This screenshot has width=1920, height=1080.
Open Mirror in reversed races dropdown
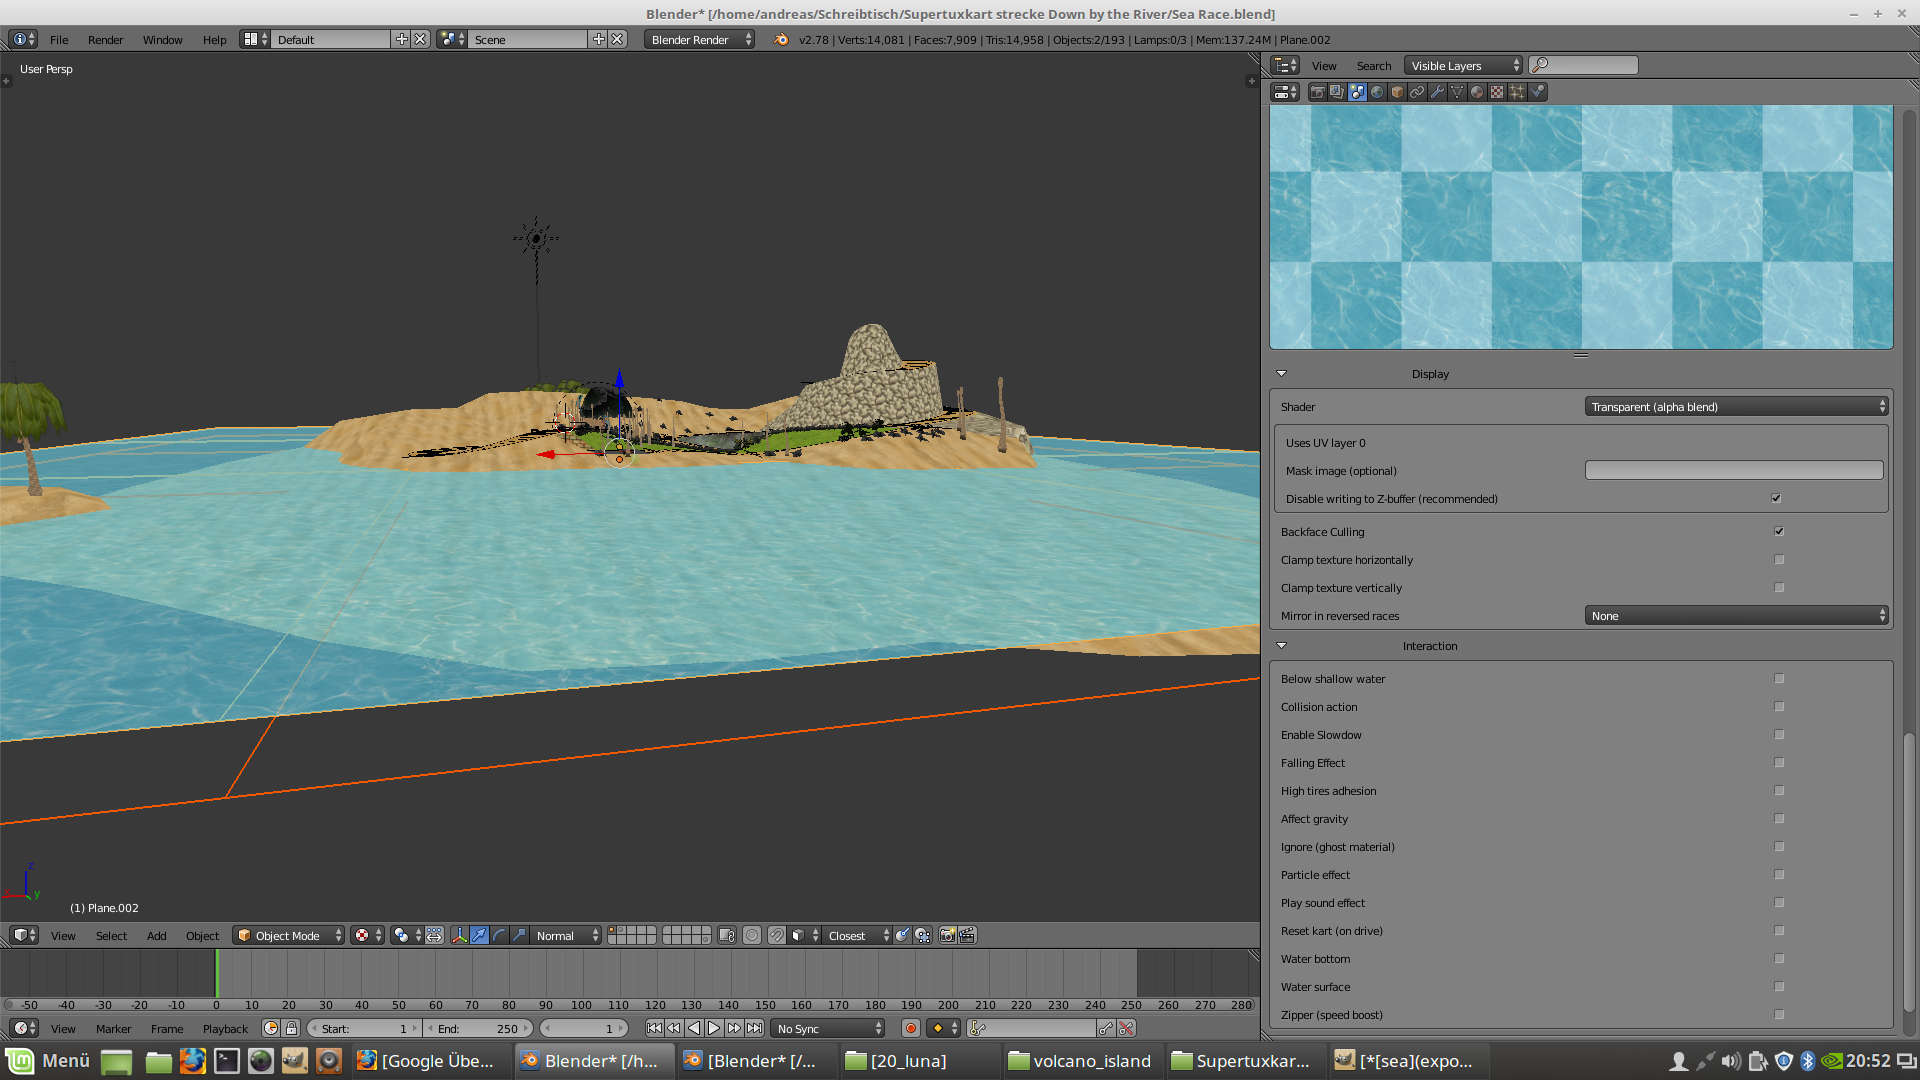[1736, 615]
